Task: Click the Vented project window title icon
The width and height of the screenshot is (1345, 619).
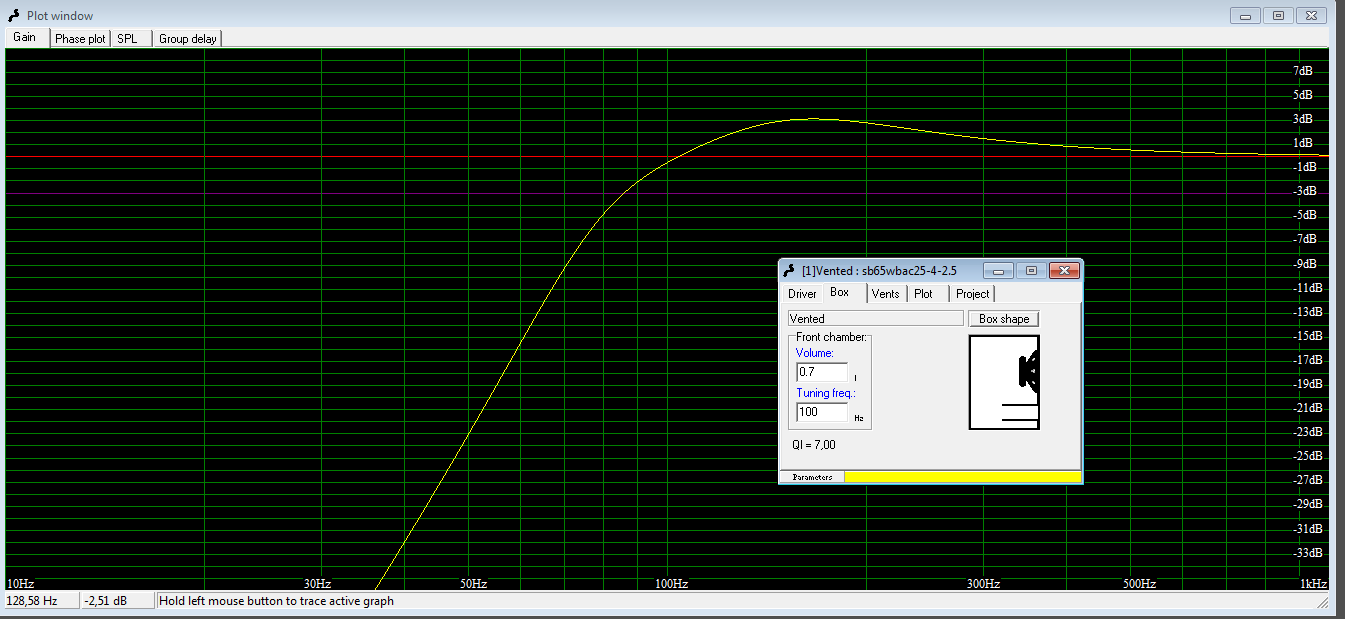Action: pyautogui.click(x=790, y=270)
